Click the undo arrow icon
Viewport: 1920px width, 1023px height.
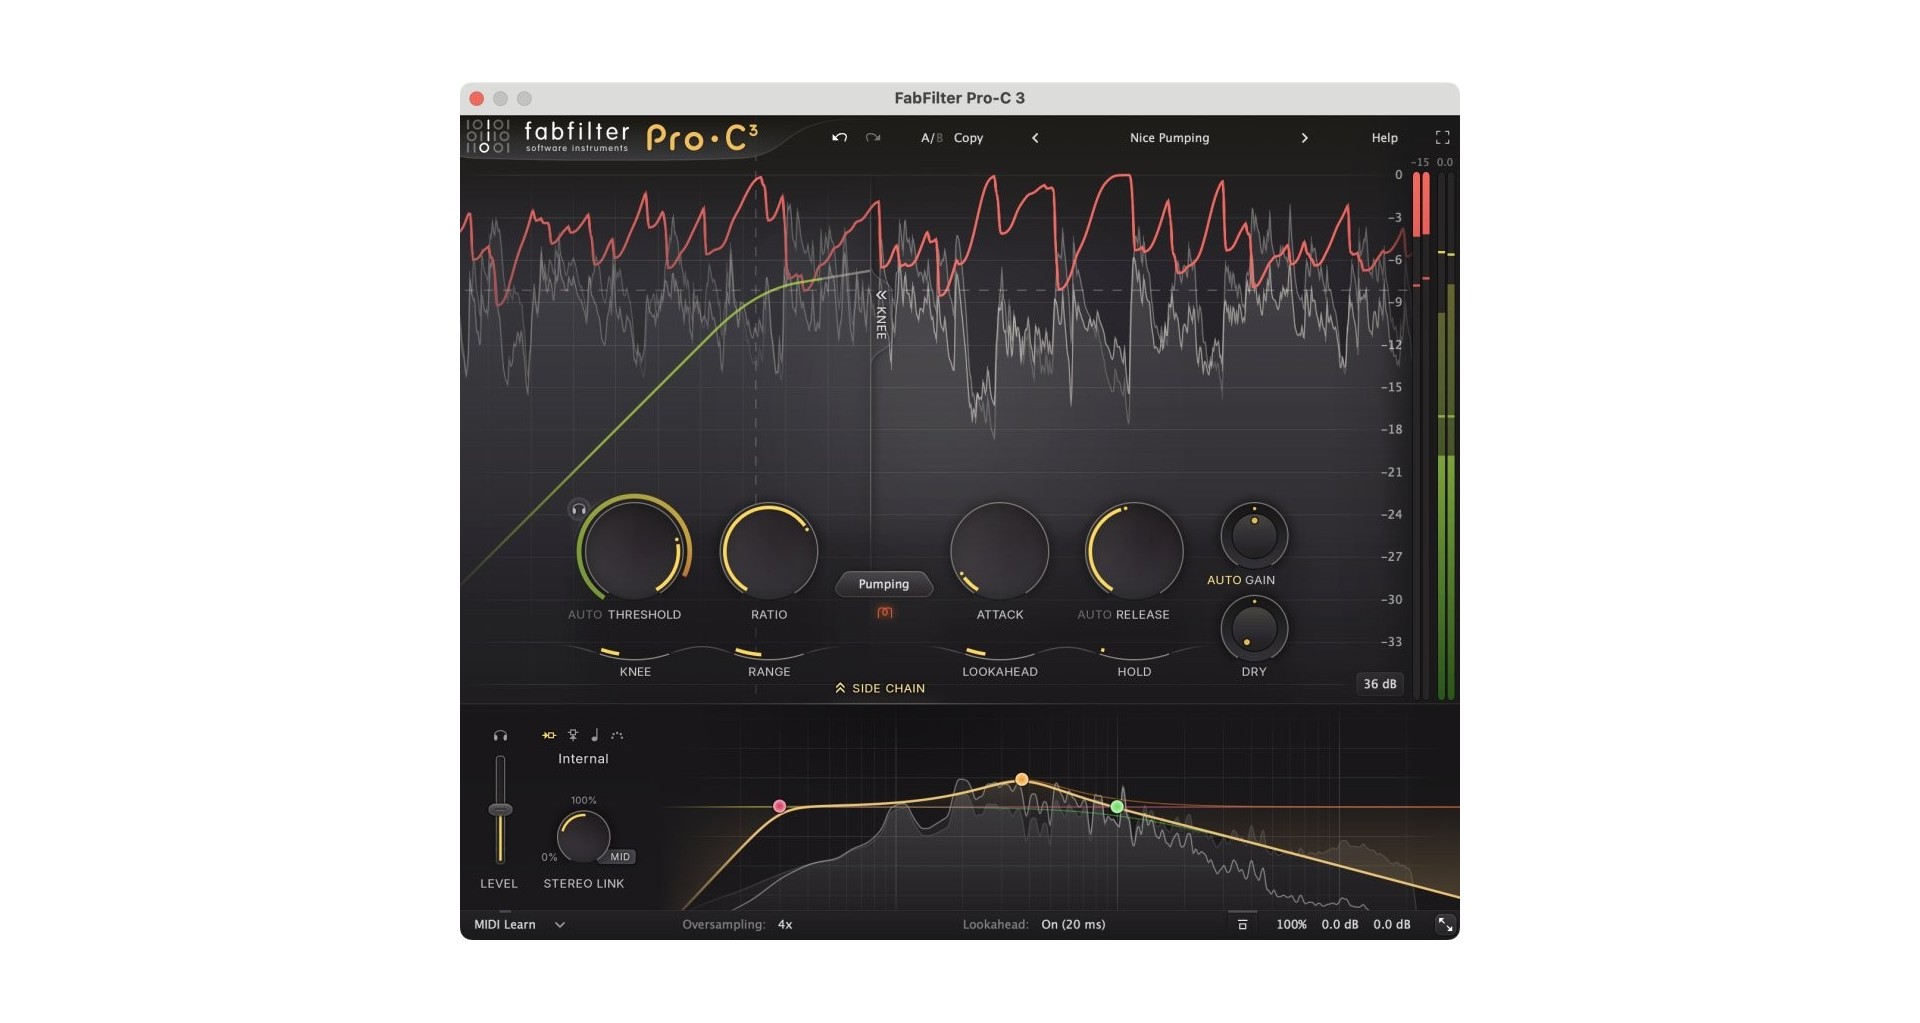point(839,138)
